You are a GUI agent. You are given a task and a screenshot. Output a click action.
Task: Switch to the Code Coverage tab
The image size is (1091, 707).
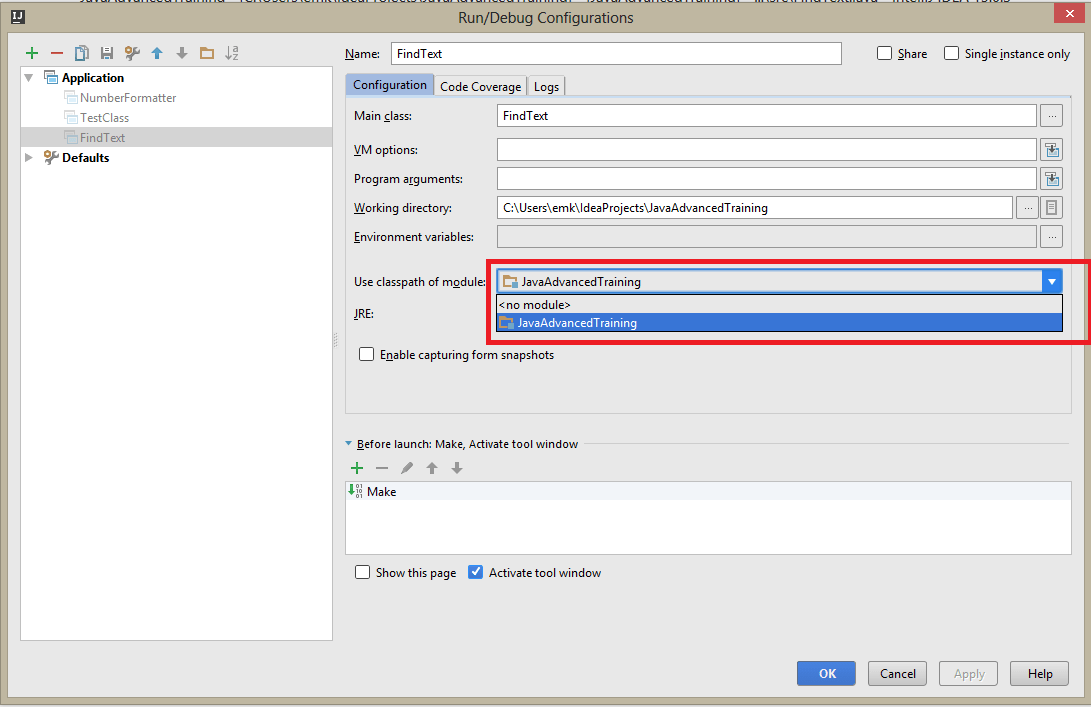[x=480, y=86]
